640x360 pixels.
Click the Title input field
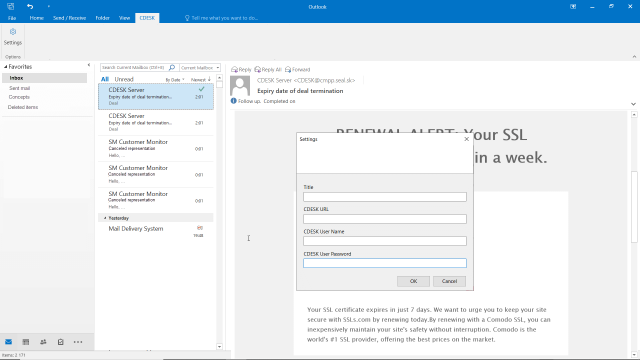(384, 197)
